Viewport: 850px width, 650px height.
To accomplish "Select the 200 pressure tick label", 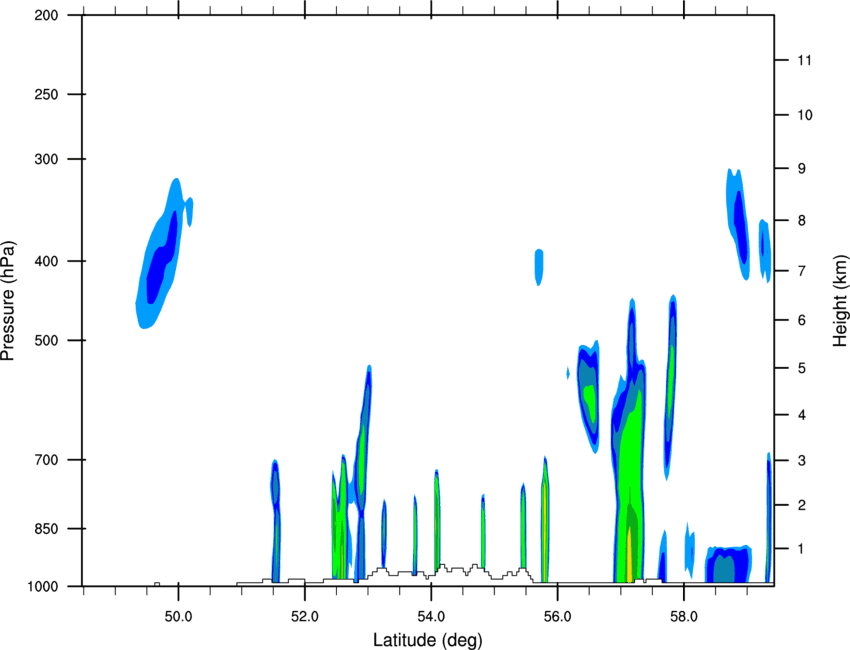I will [47, 15].
